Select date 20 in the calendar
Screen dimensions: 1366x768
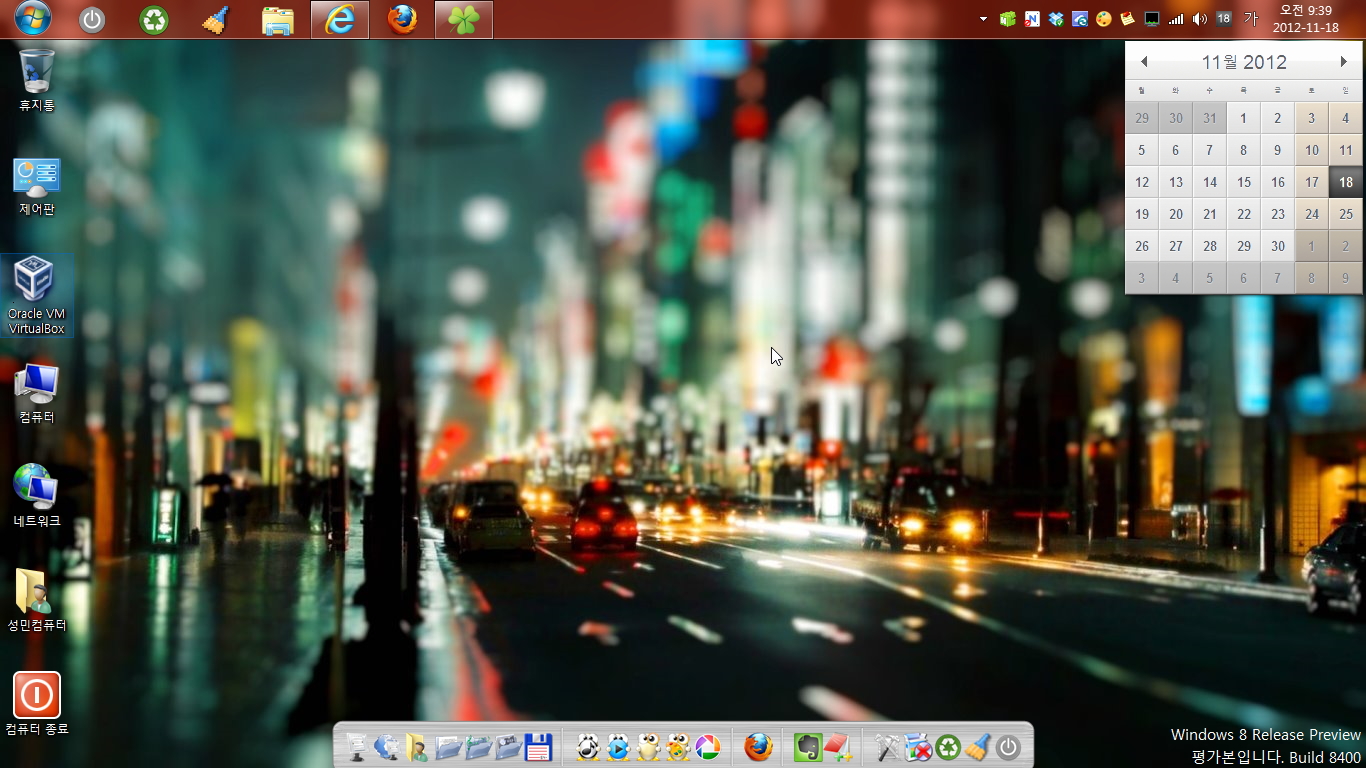[x=1176, y=214]
